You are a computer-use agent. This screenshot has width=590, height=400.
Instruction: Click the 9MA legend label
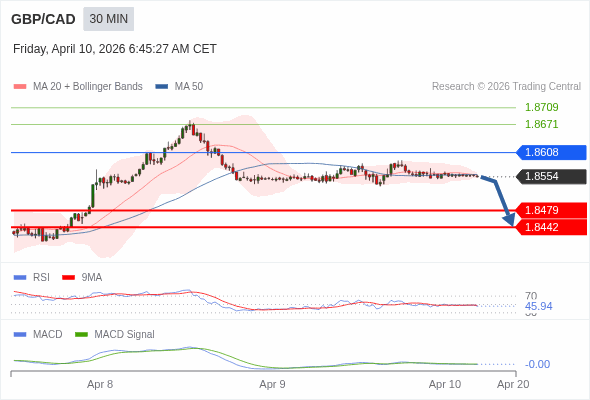(x=92, y=278)
